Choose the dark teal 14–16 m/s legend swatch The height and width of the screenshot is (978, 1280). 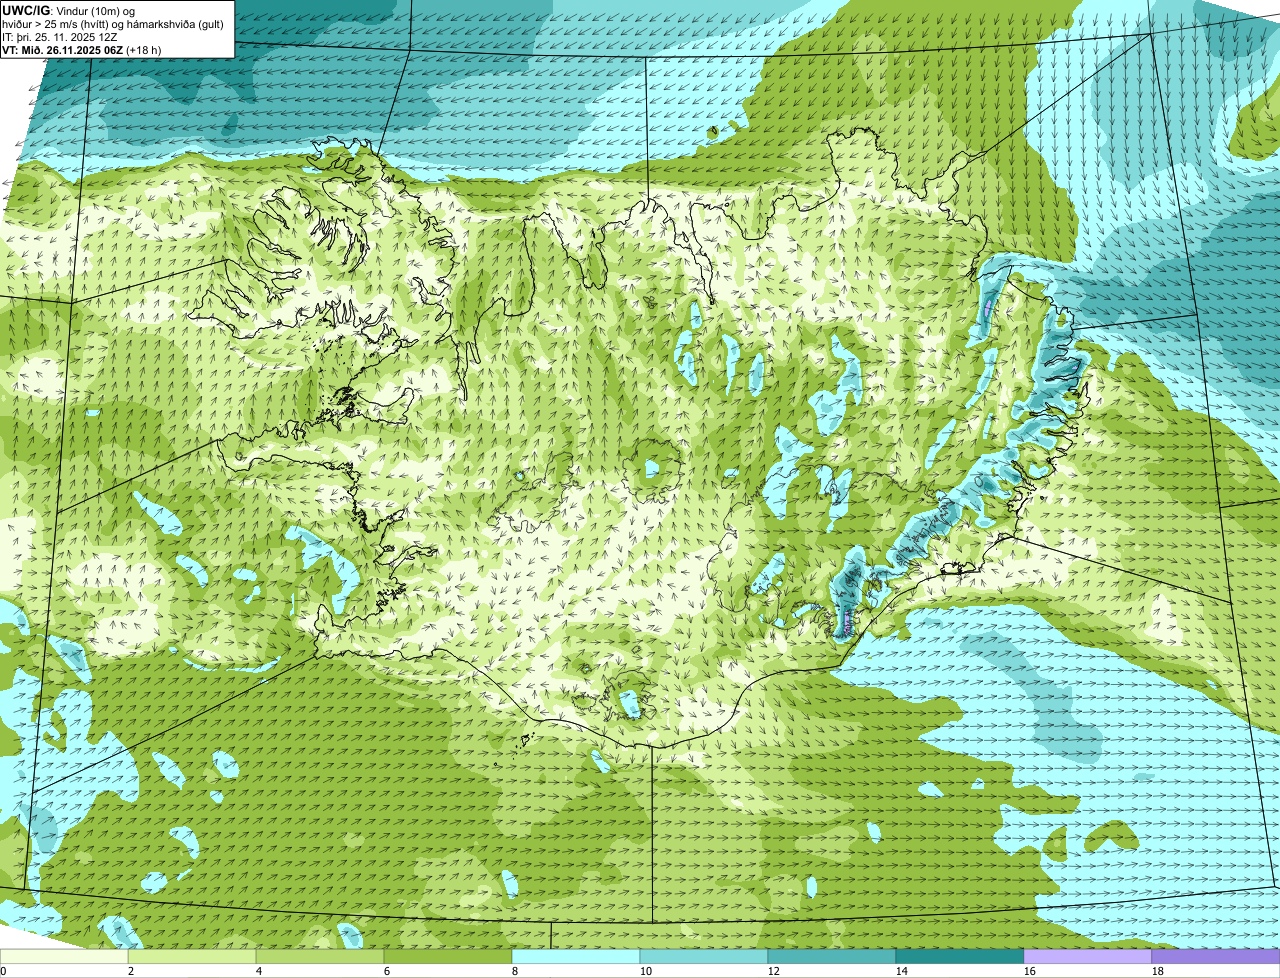point(960,956)
